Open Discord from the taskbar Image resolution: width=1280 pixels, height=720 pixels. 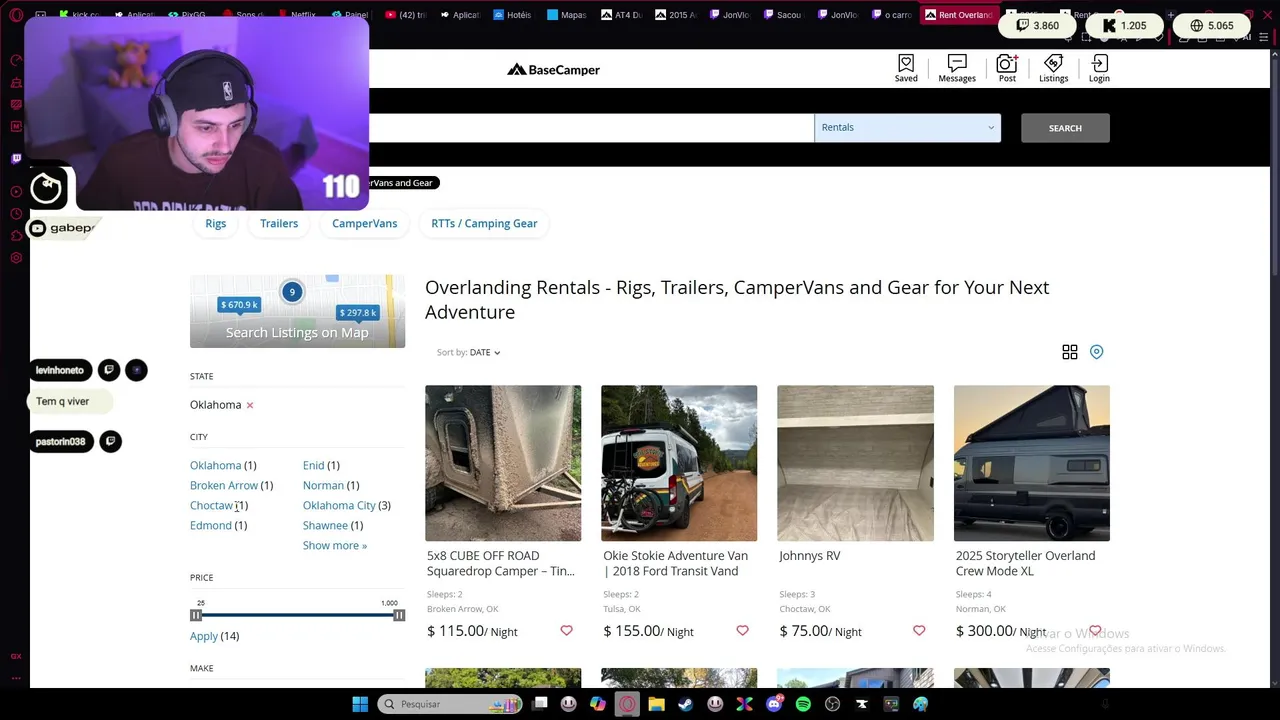click(773, 704)
